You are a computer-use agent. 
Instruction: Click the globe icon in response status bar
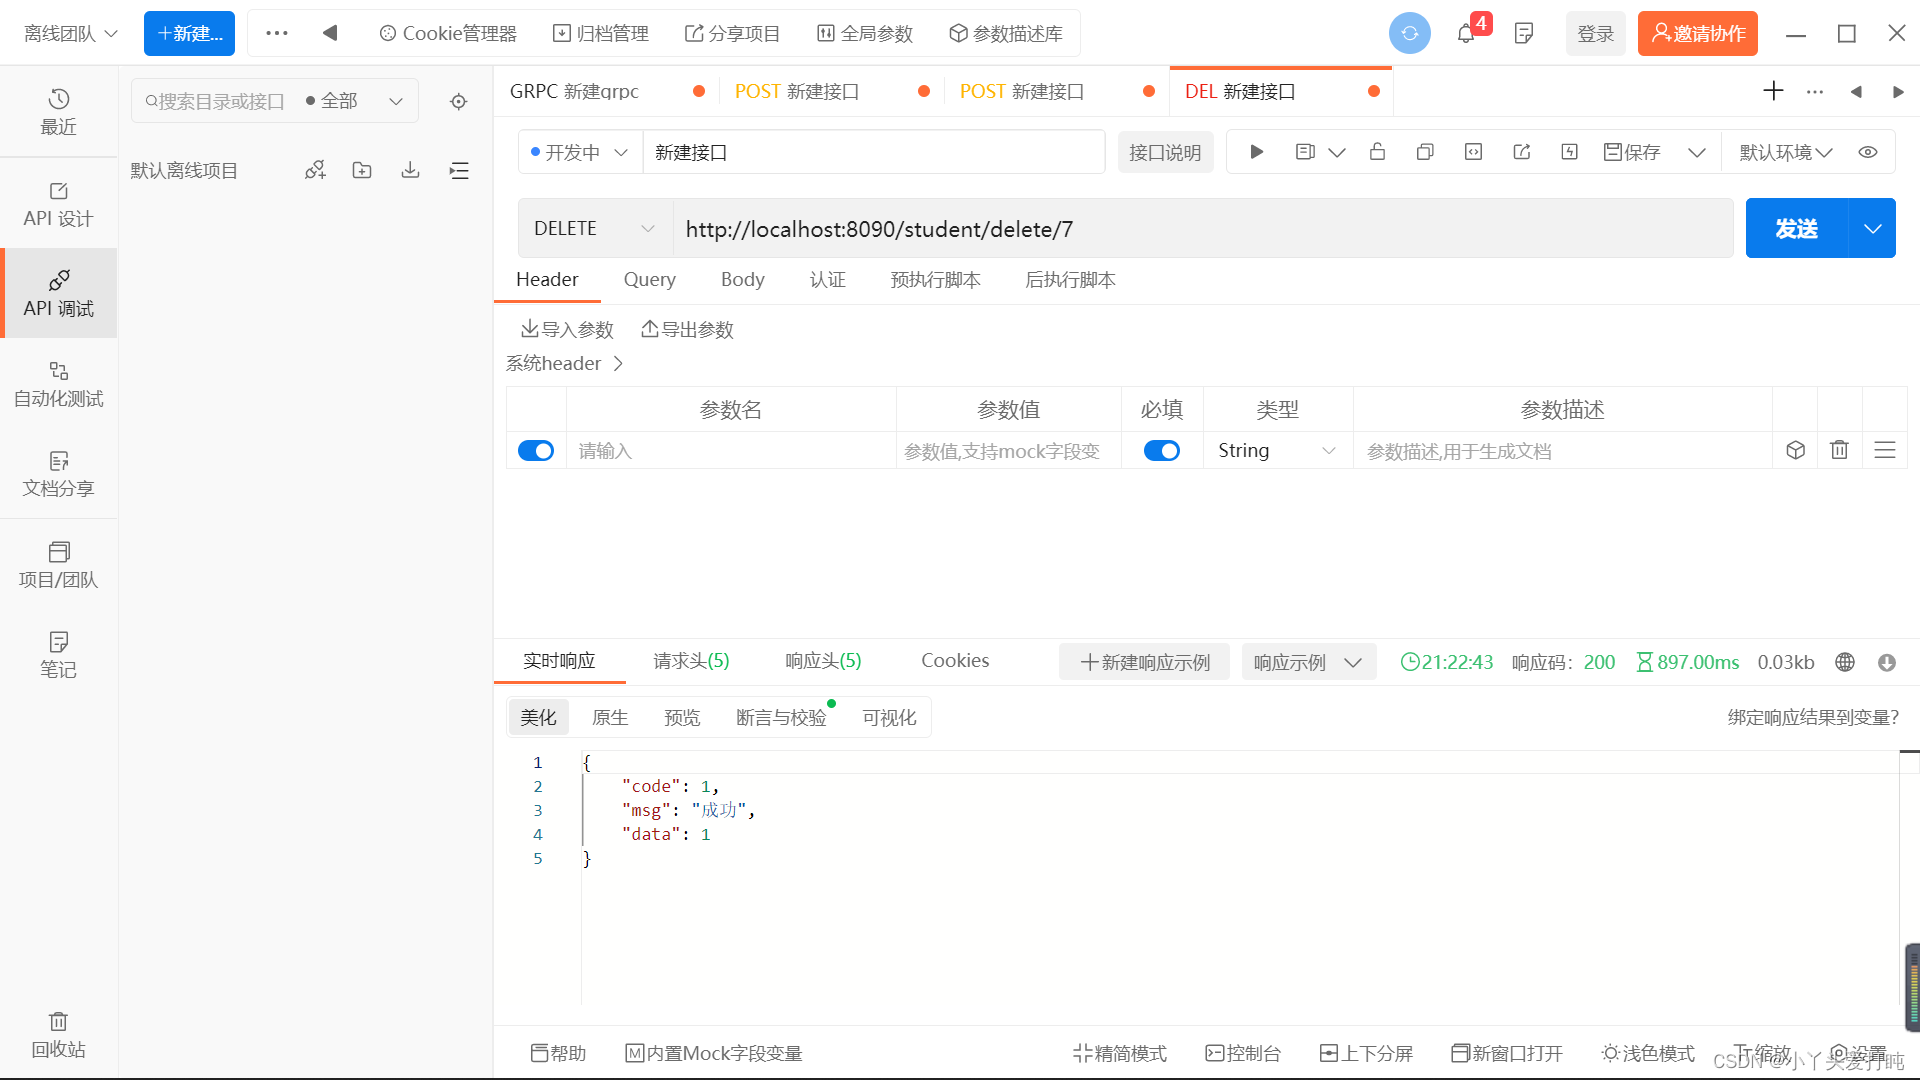coord(1845,662)
